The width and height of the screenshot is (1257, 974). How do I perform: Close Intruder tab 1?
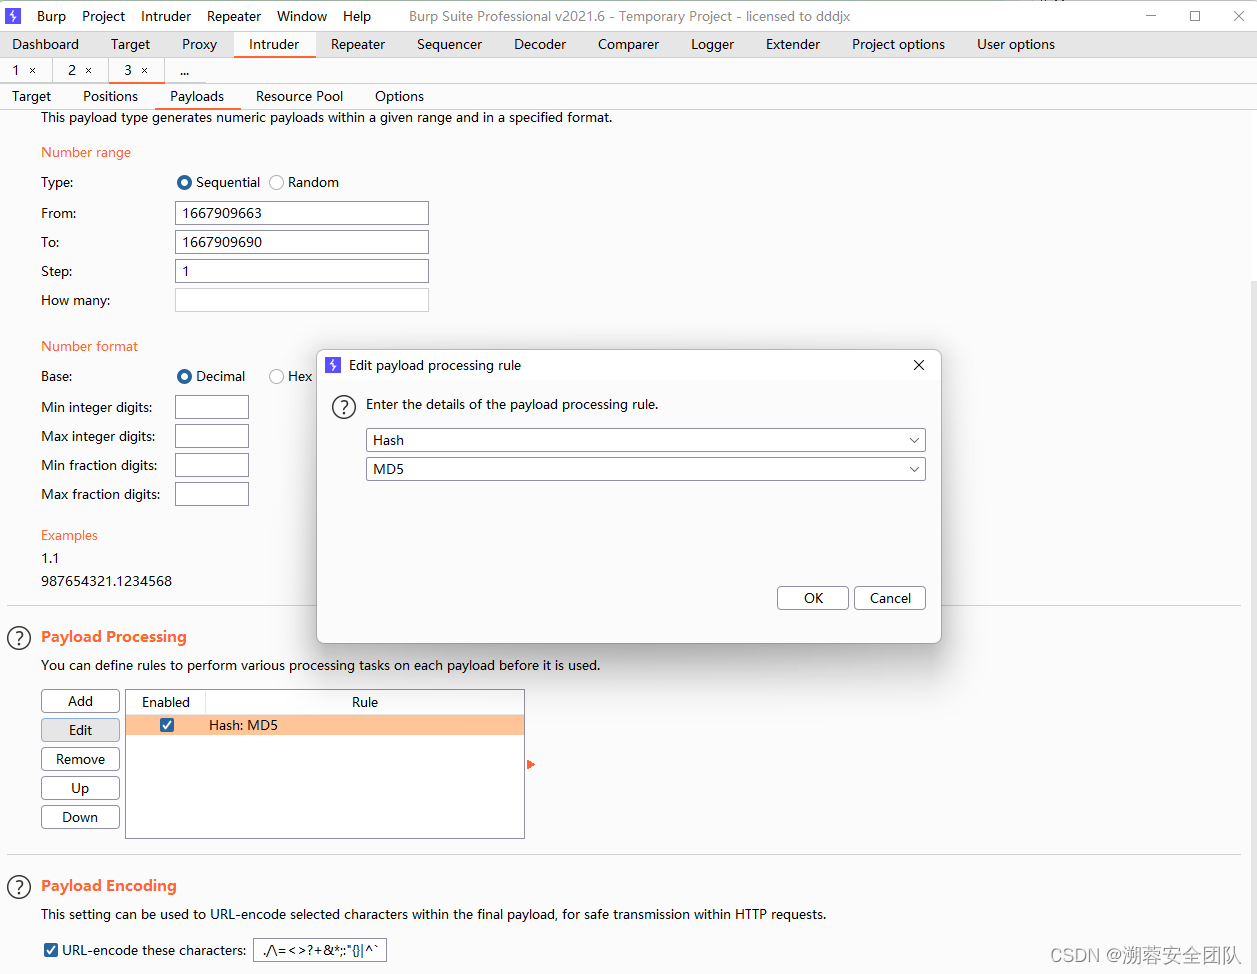coord(32,70)
